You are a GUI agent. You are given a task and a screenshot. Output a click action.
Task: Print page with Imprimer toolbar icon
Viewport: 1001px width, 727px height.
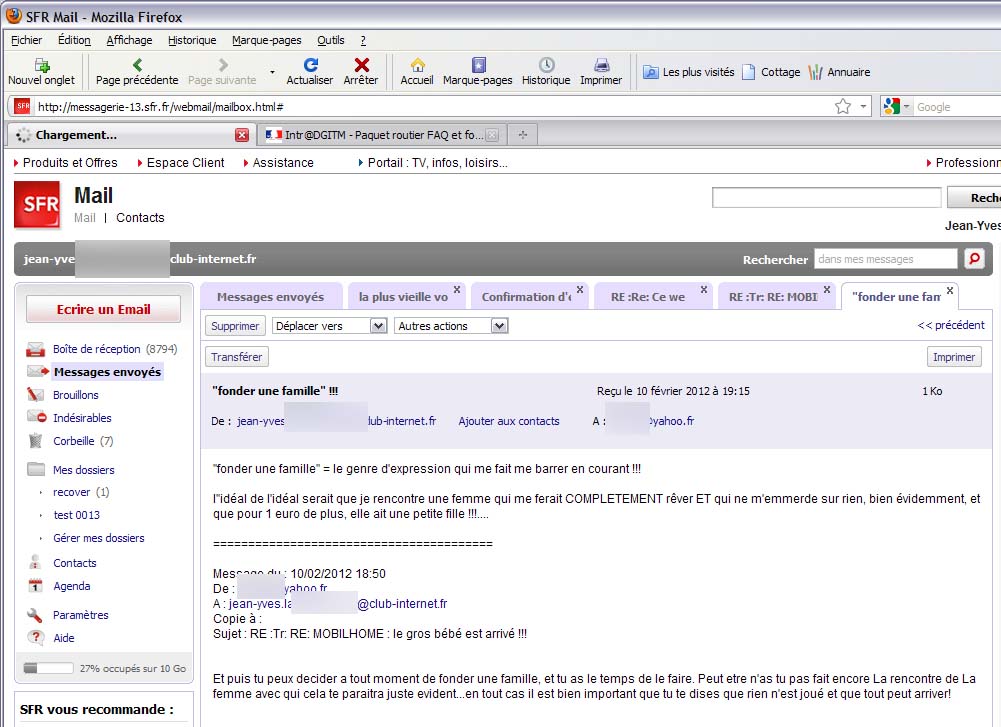click(x=601, y=71)
